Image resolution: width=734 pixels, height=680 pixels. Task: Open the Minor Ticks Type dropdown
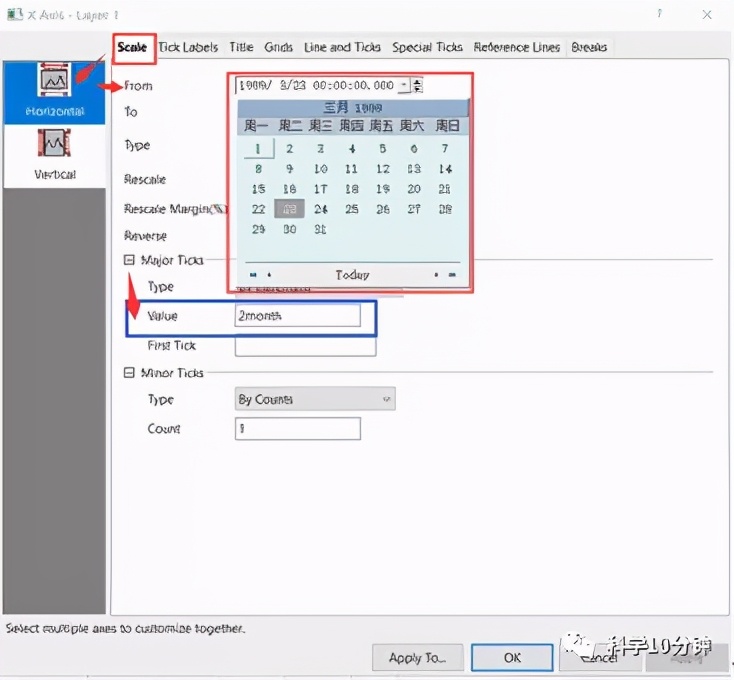coord(315,399)
